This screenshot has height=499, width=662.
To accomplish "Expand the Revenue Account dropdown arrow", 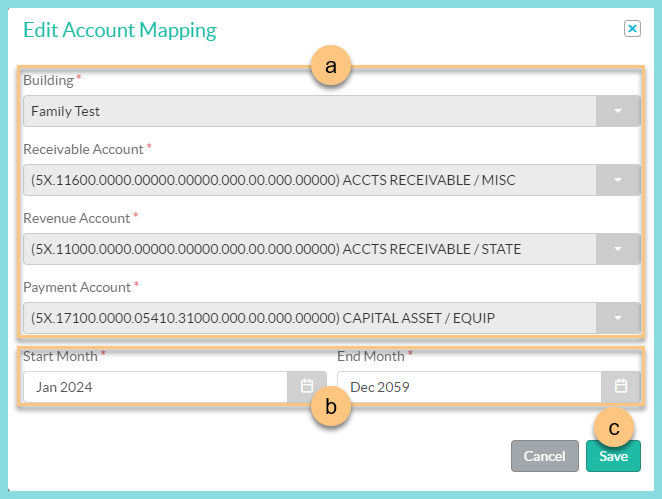I will click(618, 249).
